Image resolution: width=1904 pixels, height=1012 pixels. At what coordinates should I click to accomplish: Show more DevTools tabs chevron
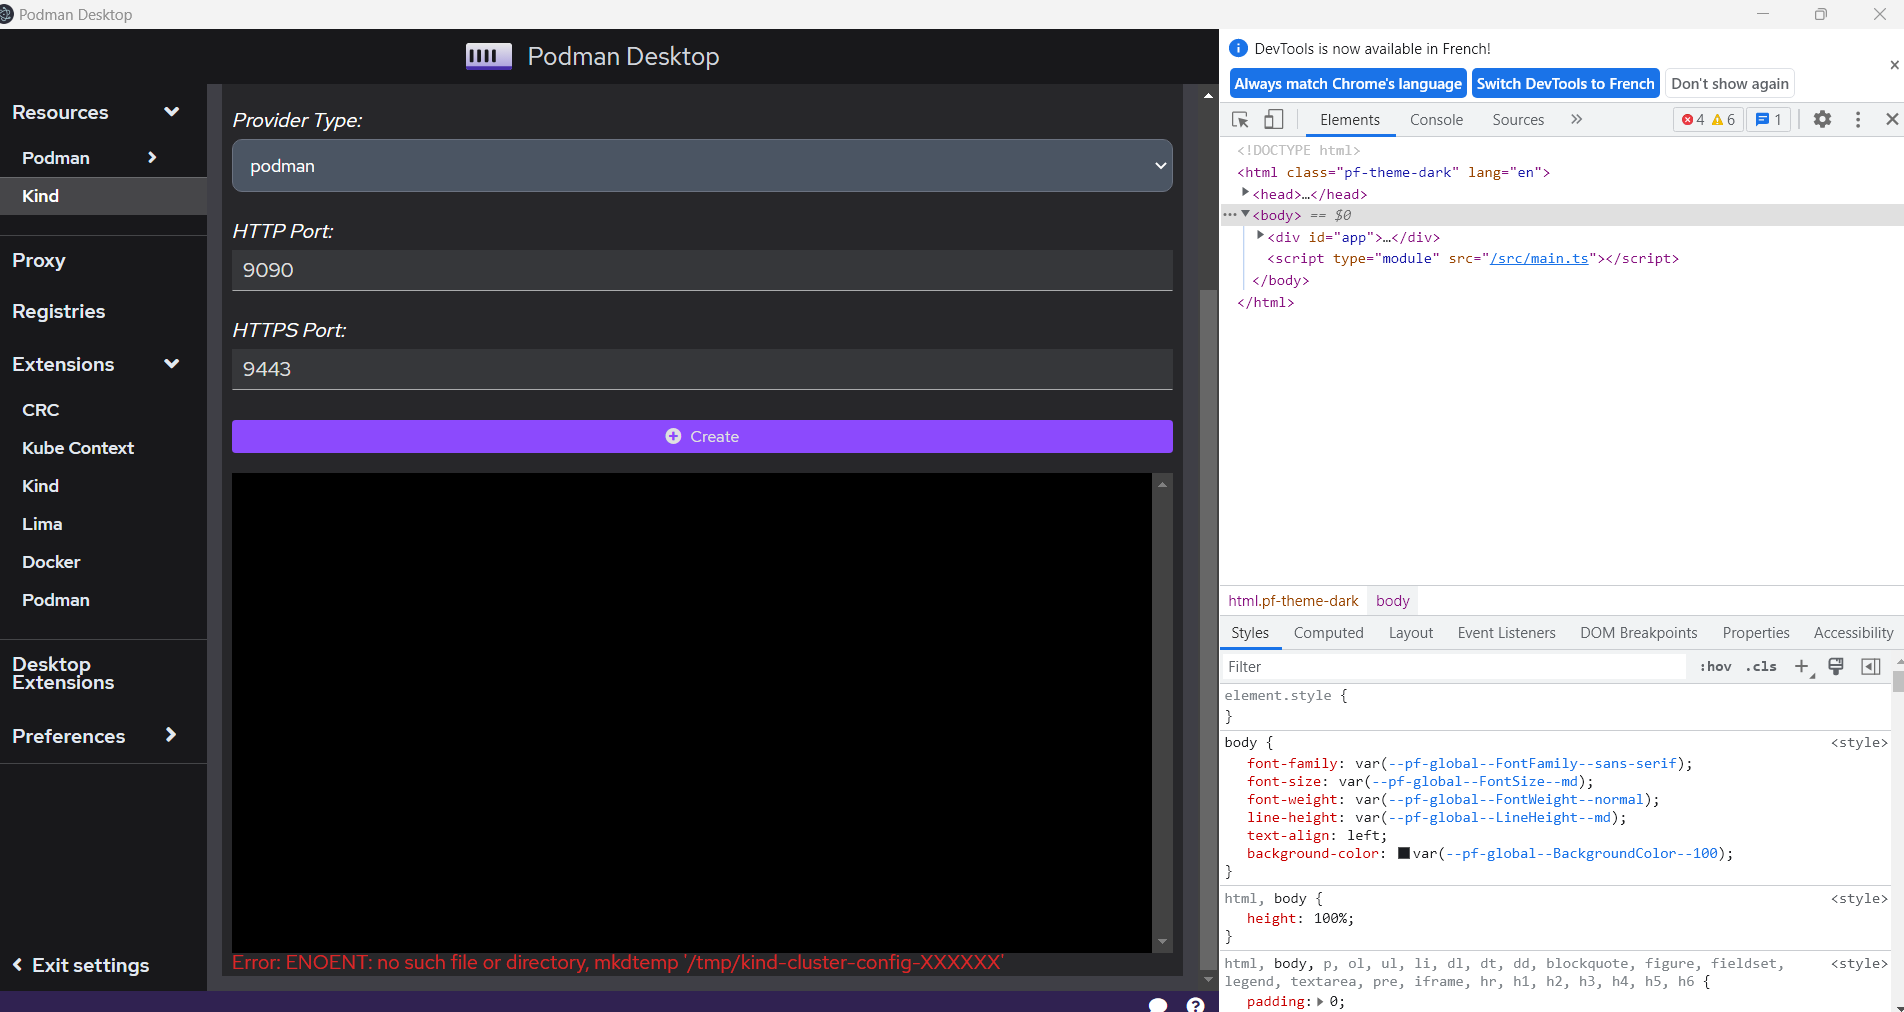[x=1576, y=119]
